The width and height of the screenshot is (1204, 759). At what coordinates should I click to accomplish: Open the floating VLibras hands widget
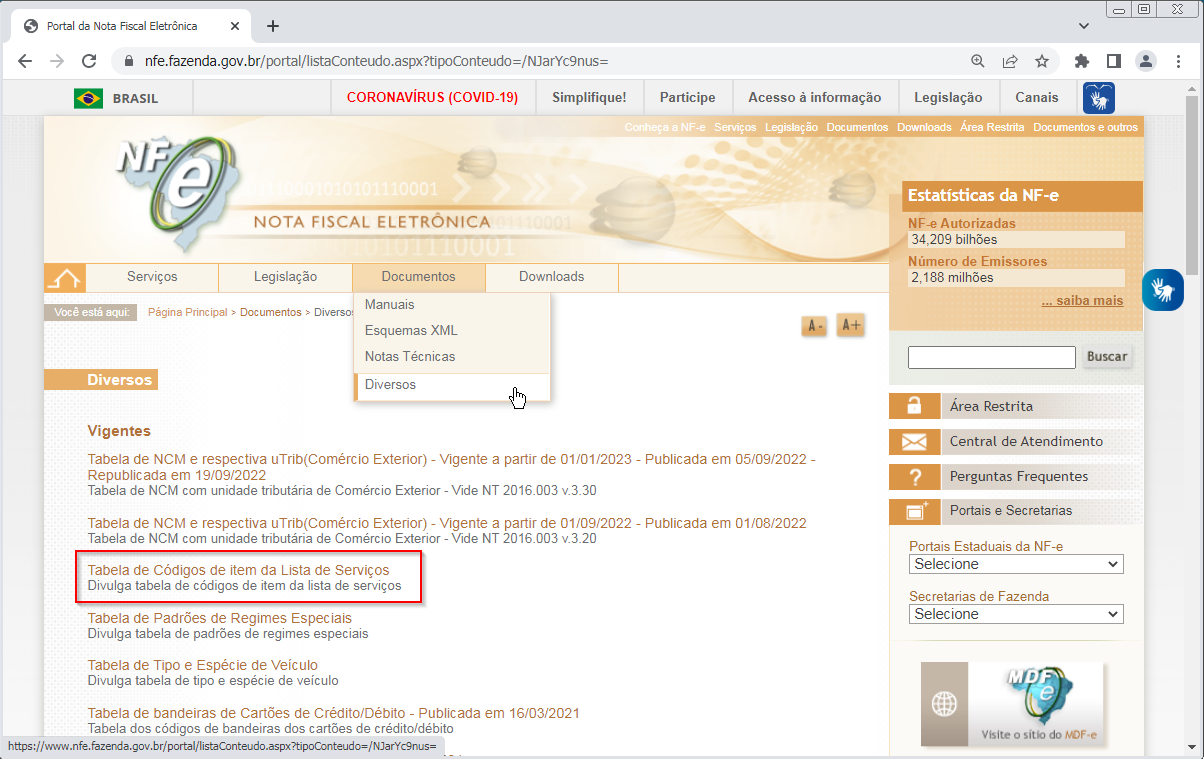tap(1163, 290)
